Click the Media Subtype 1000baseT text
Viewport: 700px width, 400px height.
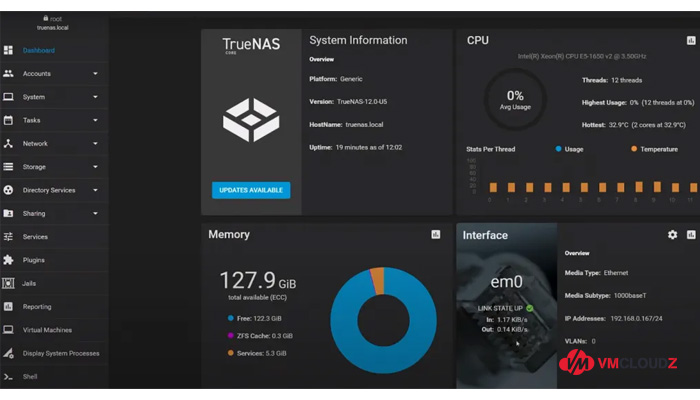pyautogui.click(x=605, y=296)
